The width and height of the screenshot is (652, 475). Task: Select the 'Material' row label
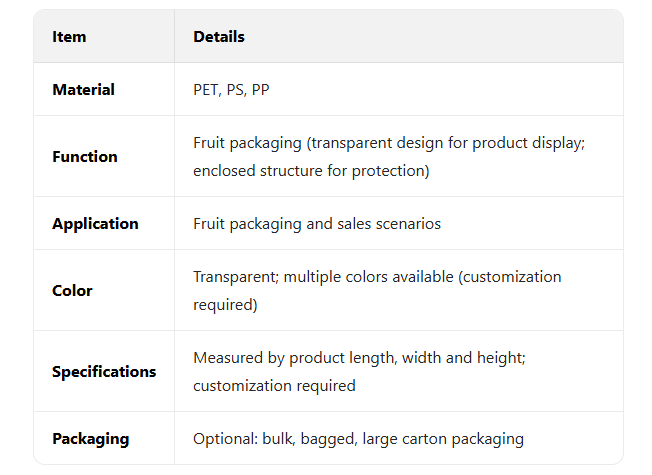(x=83, y=90)
